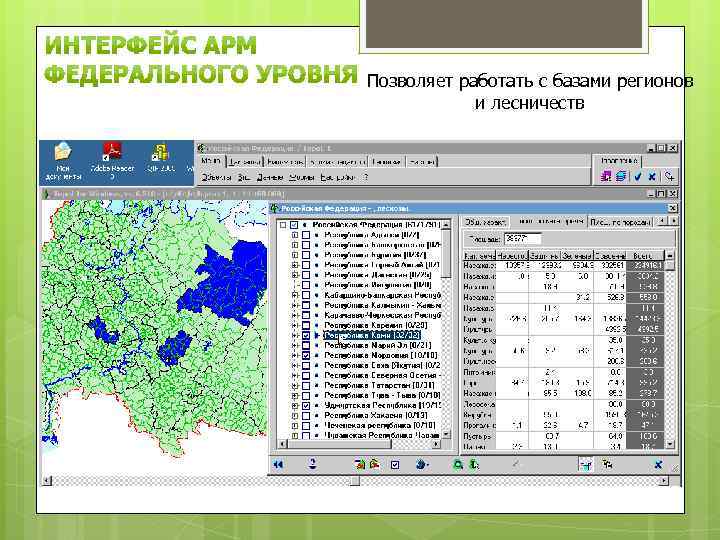Expand the Республика Адыгея tree node
The width and height of the screenshot is (720, 540).
295,235
